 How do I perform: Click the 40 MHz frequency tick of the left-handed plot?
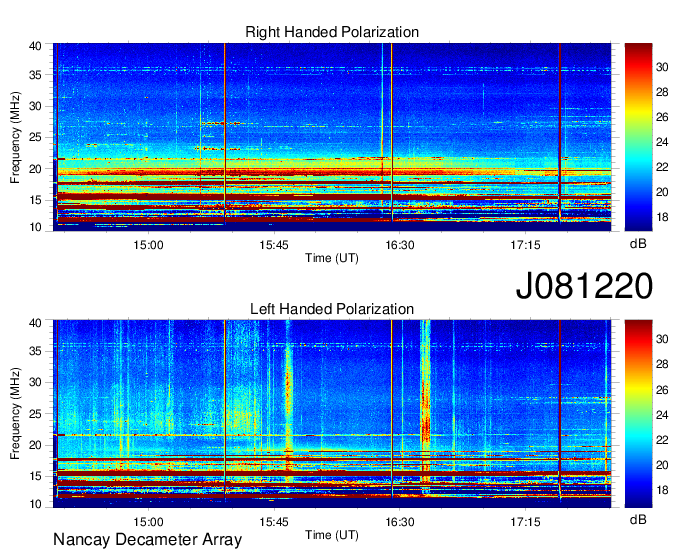click(x=35, y=323)
